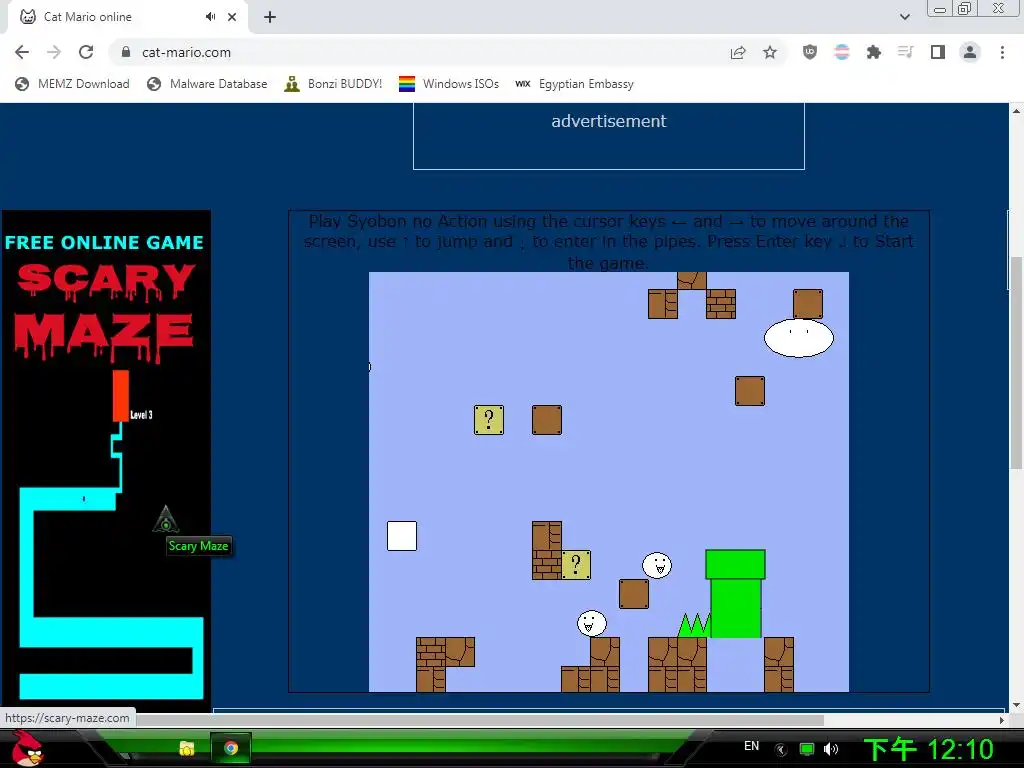Image resolution: width=1024 pixels, height=768 pixels.
Task: Click the round white enemy on ground
Action: coord(592,624)
